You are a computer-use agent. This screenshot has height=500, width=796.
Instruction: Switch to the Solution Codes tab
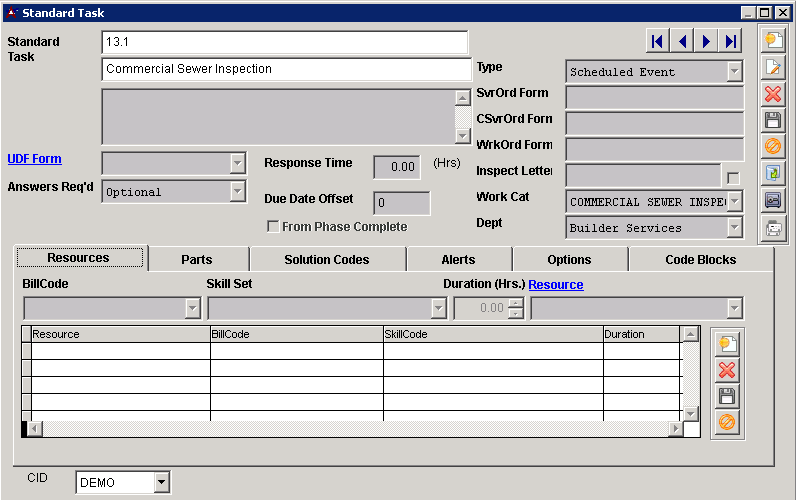(326, 259)
